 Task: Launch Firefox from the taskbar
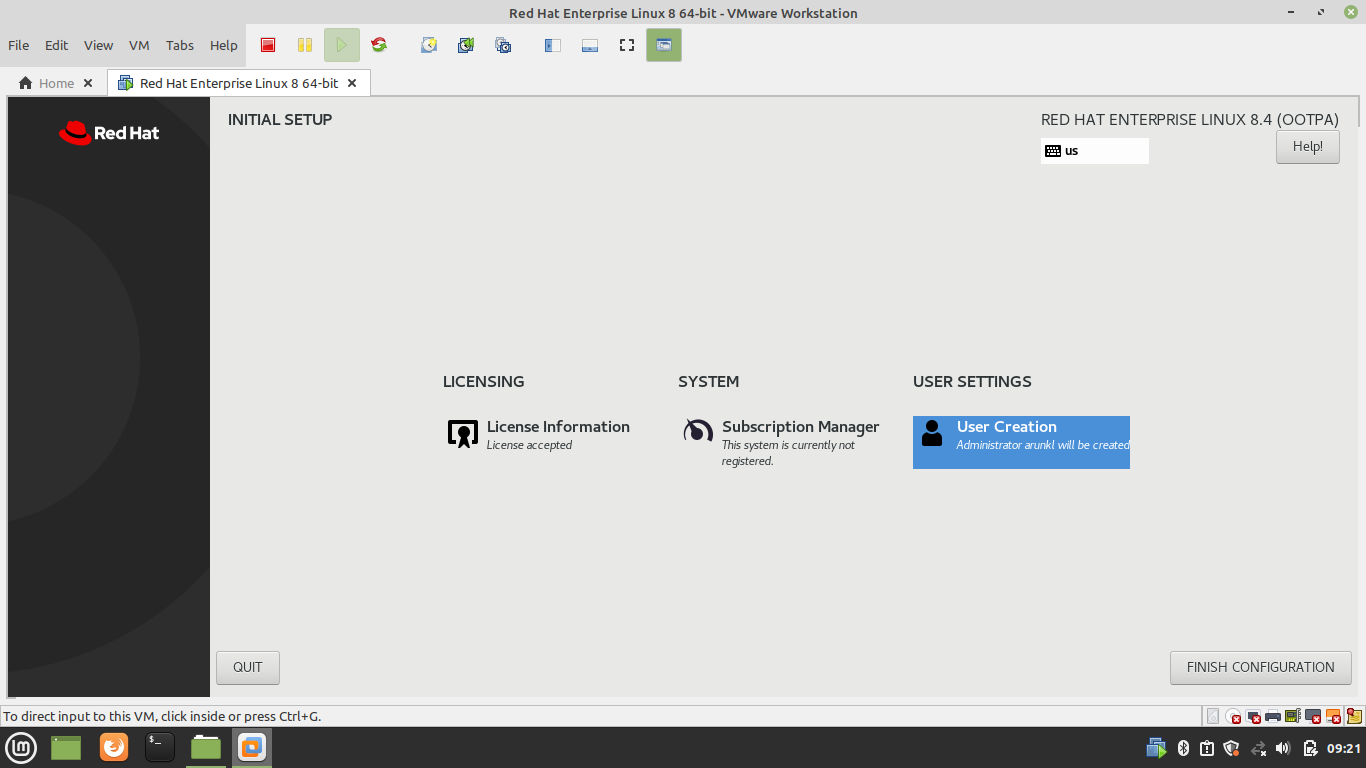tap(114, 747)
